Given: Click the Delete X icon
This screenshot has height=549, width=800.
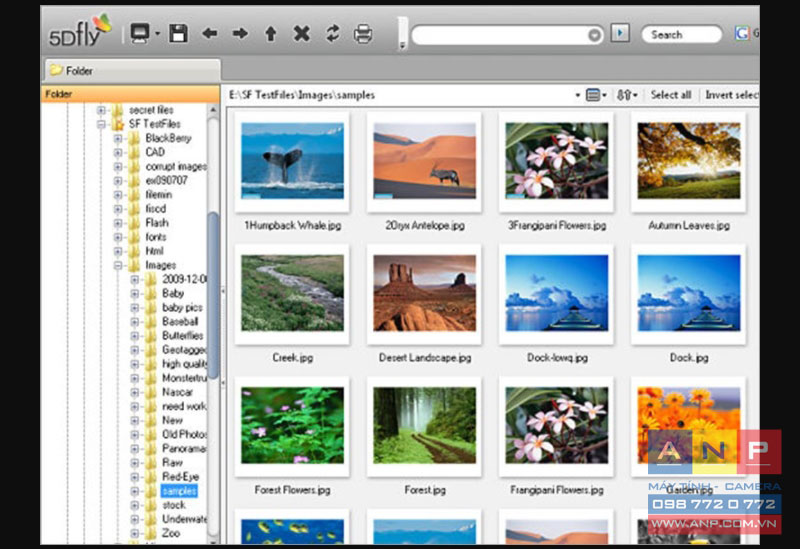Looking at the screenshot, I should coord(302,34).
